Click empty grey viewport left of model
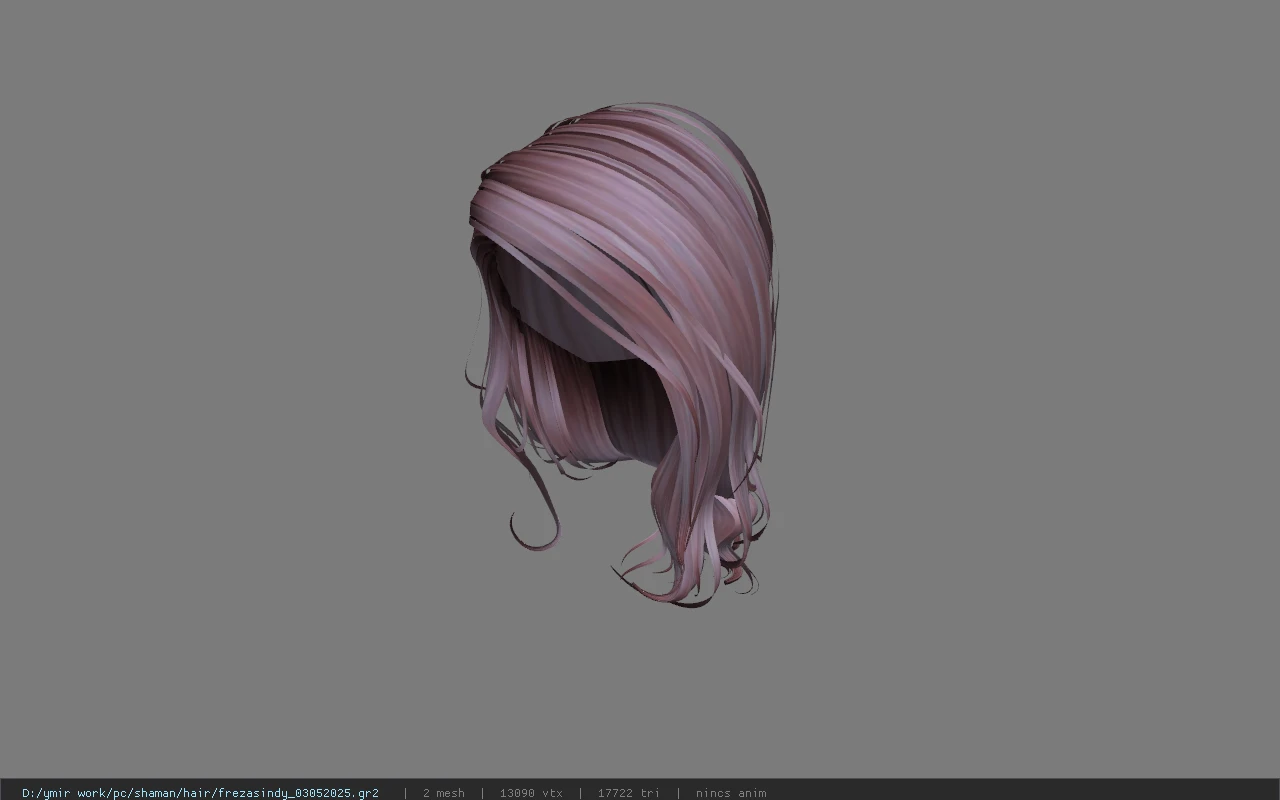 click(230, 380)
